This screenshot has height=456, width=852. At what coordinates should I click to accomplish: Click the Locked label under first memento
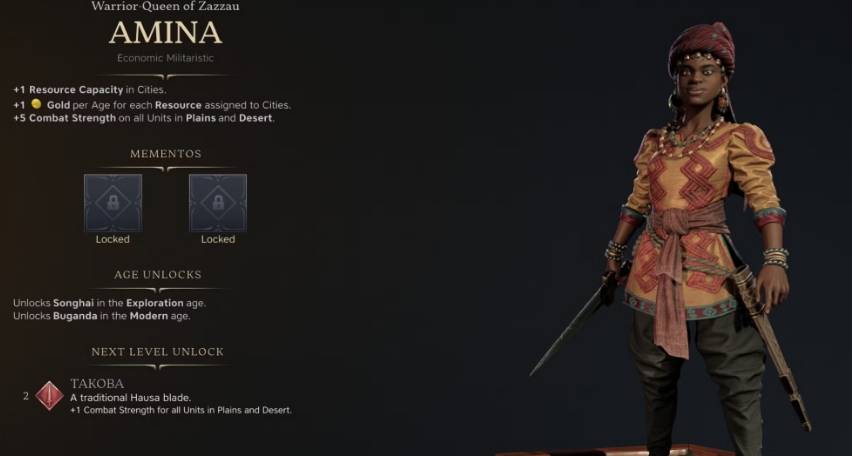click(x=112, y=239)
